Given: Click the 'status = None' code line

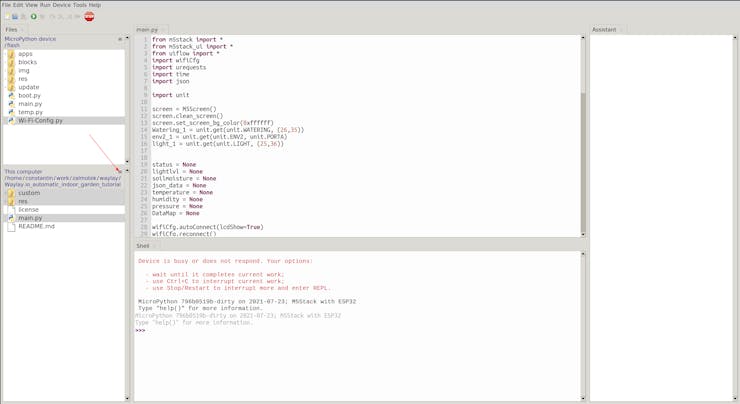Looking at the screenshot, I should point(174,165).
